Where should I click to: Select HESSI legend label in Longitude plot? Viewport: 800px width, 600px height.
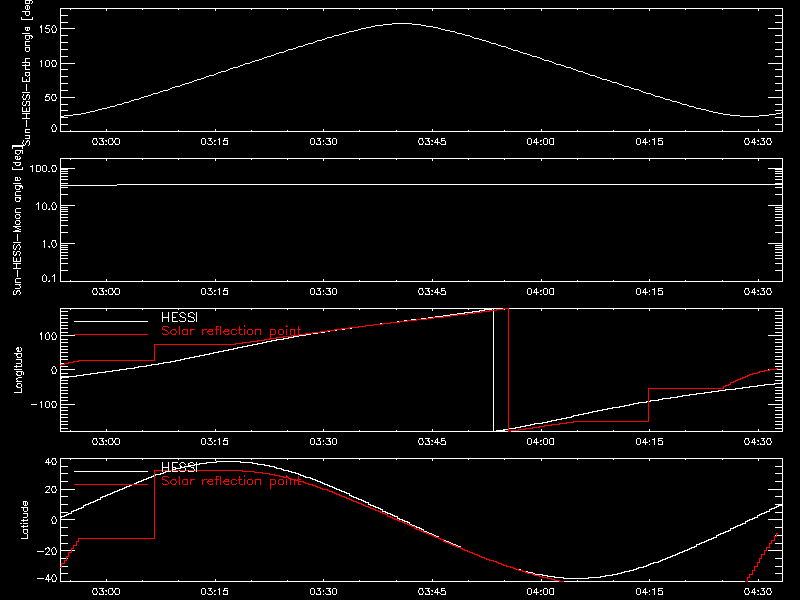click(179, 318)
